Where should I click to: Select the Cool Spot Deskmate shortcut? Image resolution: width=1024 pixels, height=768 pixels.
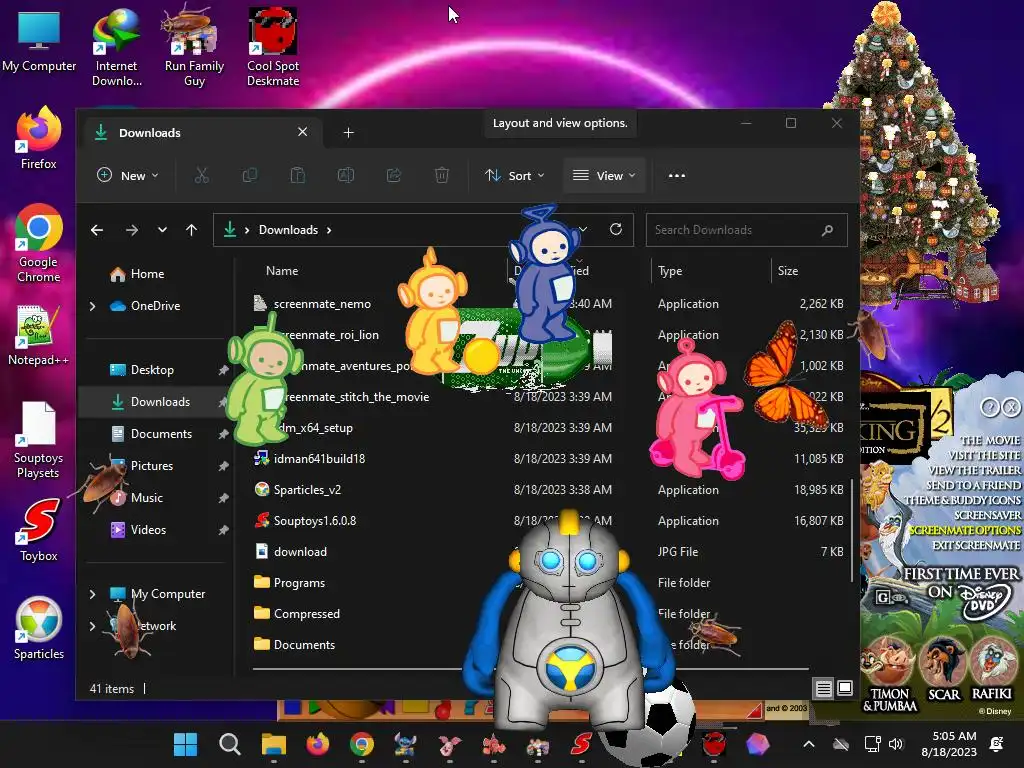tap(273, 48)
